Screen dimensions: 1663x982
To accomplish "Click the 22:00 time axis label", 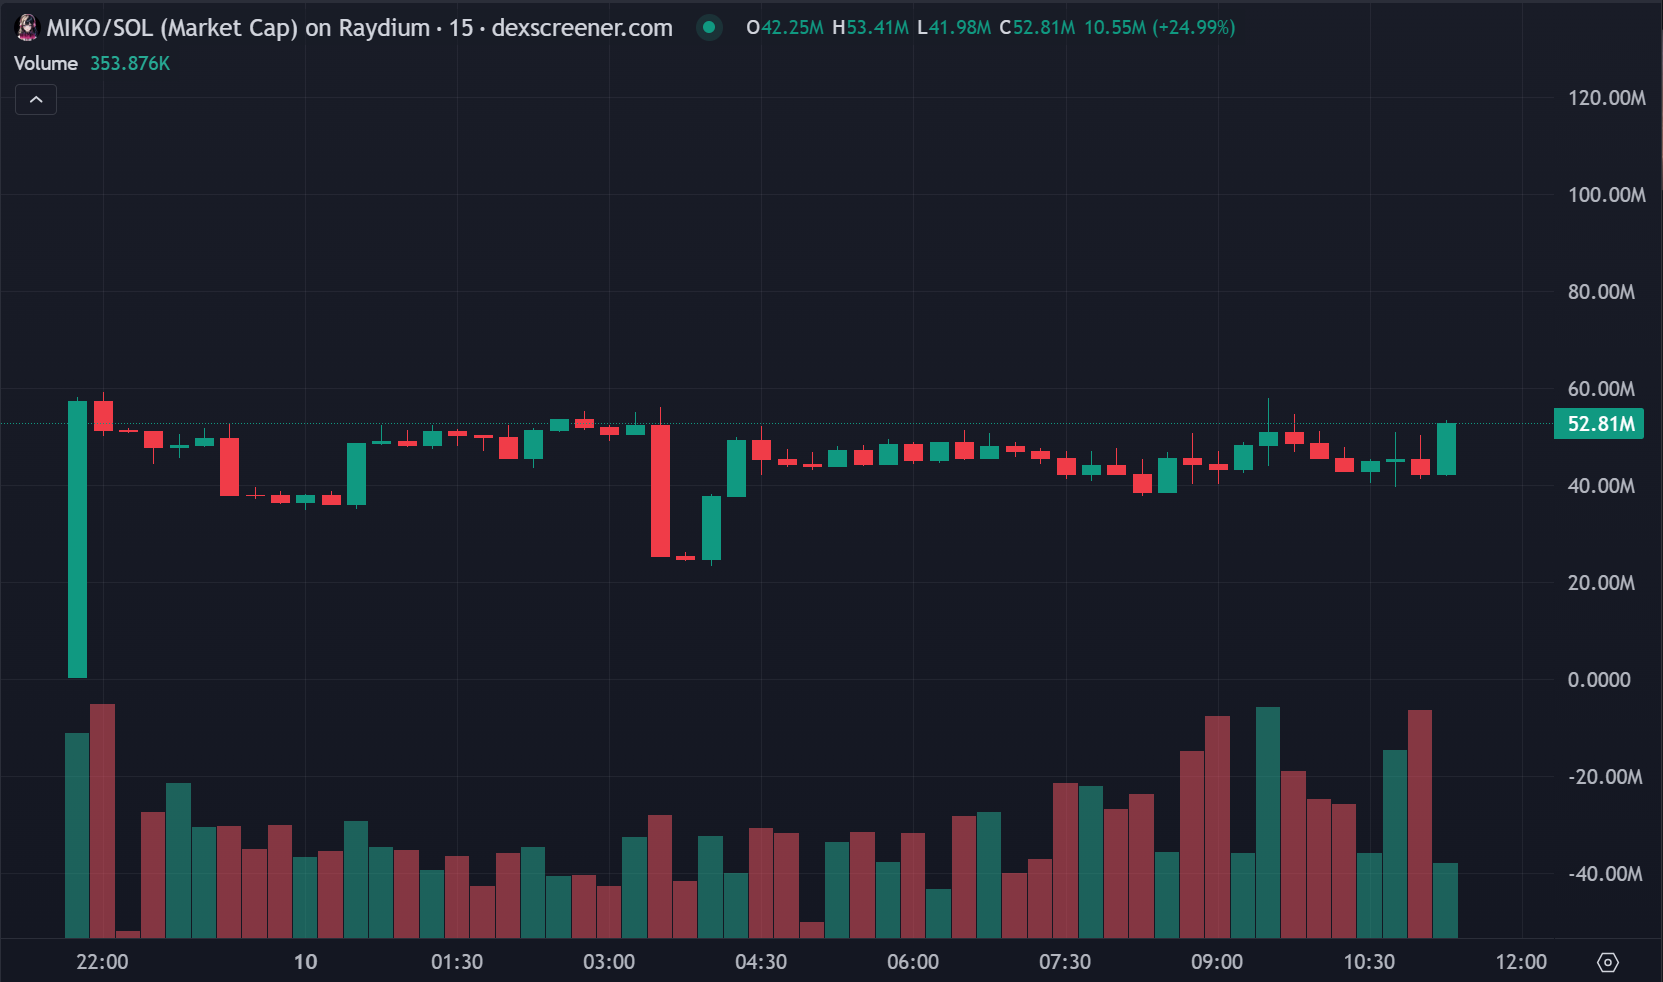I will pyautogui.click(x=102, y=962).
